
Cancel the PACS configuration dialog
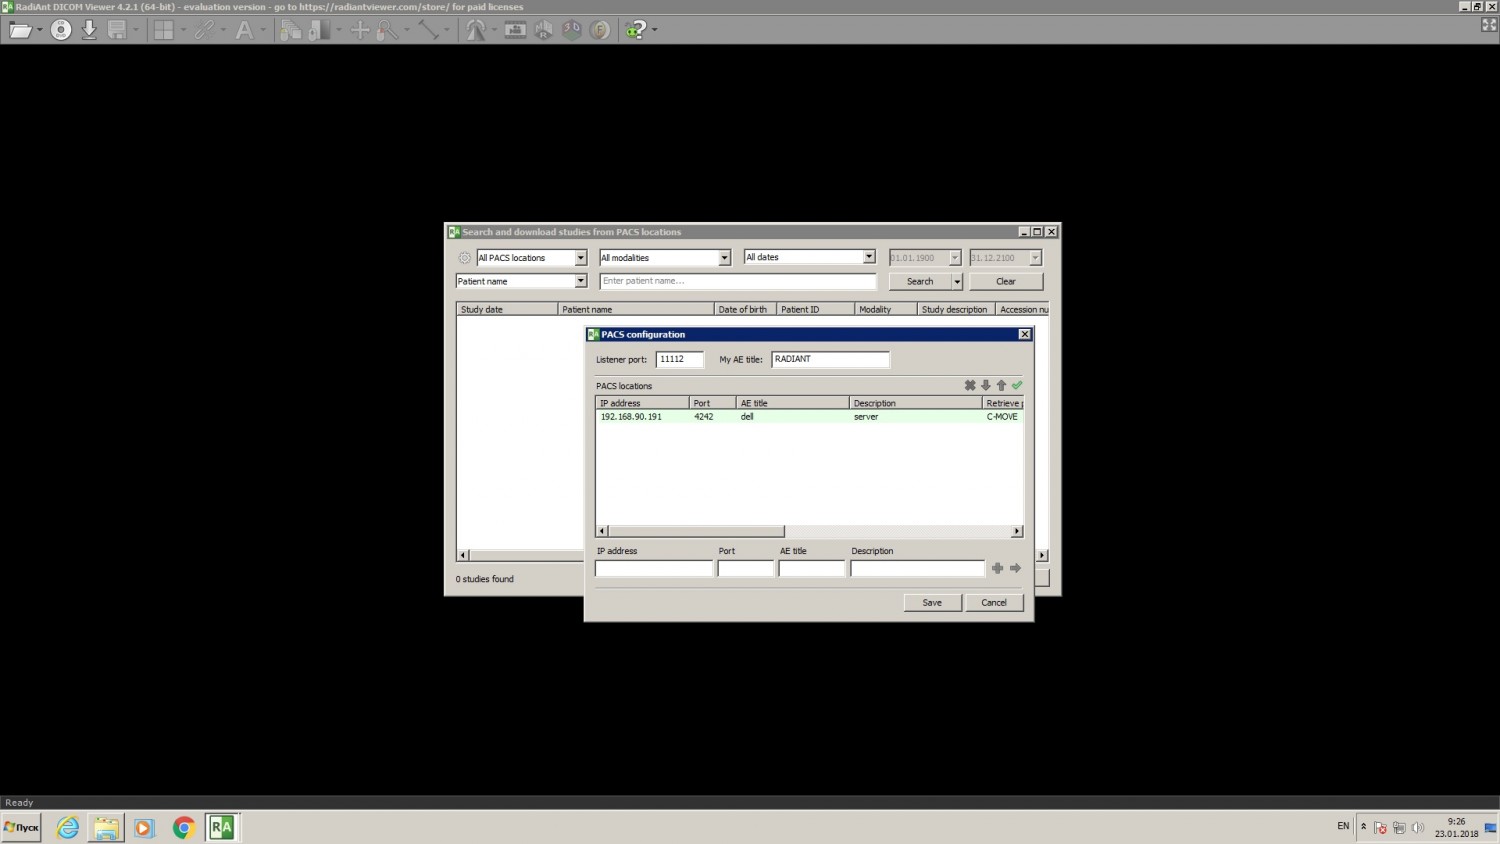click(994, 602)
